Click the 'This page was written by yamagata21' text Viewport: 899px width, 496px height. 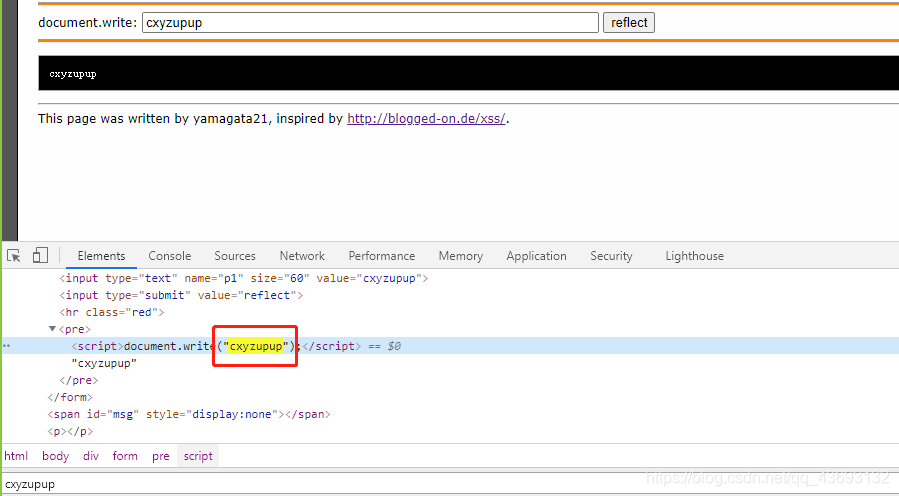(153, 119)
